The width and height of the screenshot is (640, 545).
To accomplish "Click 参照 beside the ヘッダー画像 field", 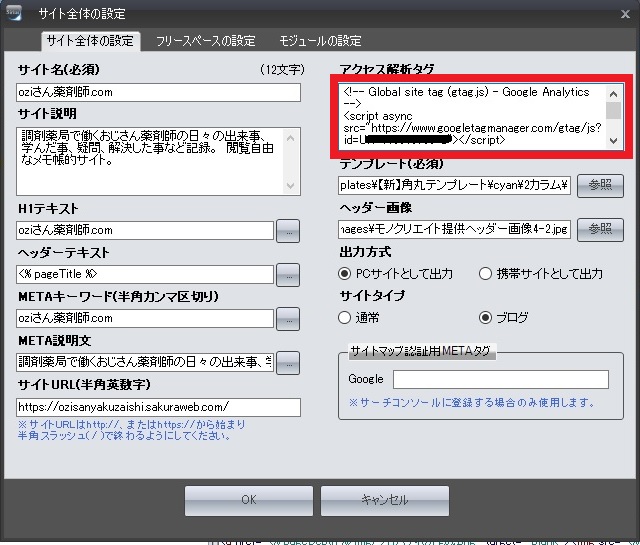I will (x=599, y=229).
